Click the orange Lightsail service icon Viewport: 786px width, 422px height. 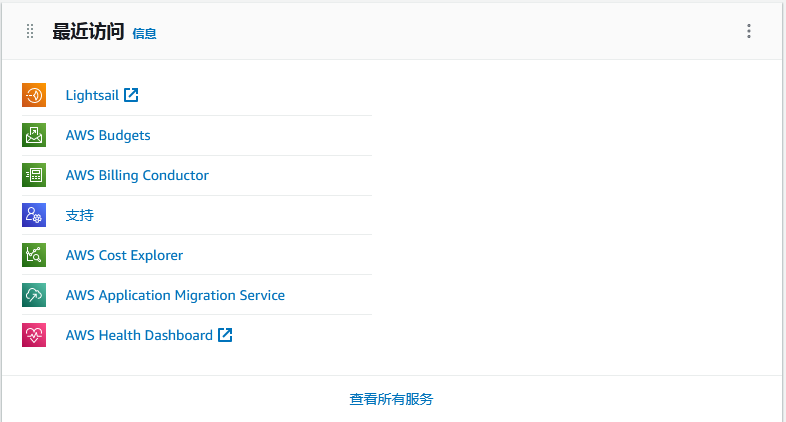point(34,95)
